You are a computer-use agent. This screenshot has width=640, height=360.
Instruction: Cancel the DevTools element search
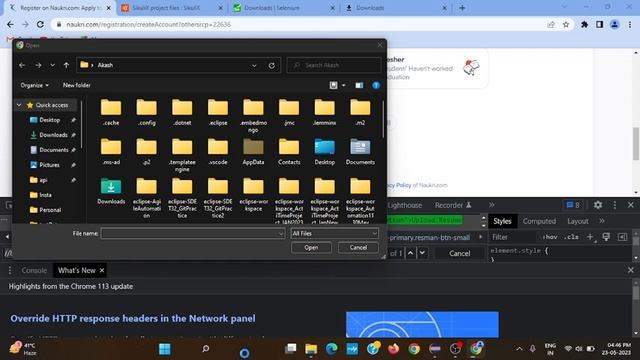pos(460,253)
